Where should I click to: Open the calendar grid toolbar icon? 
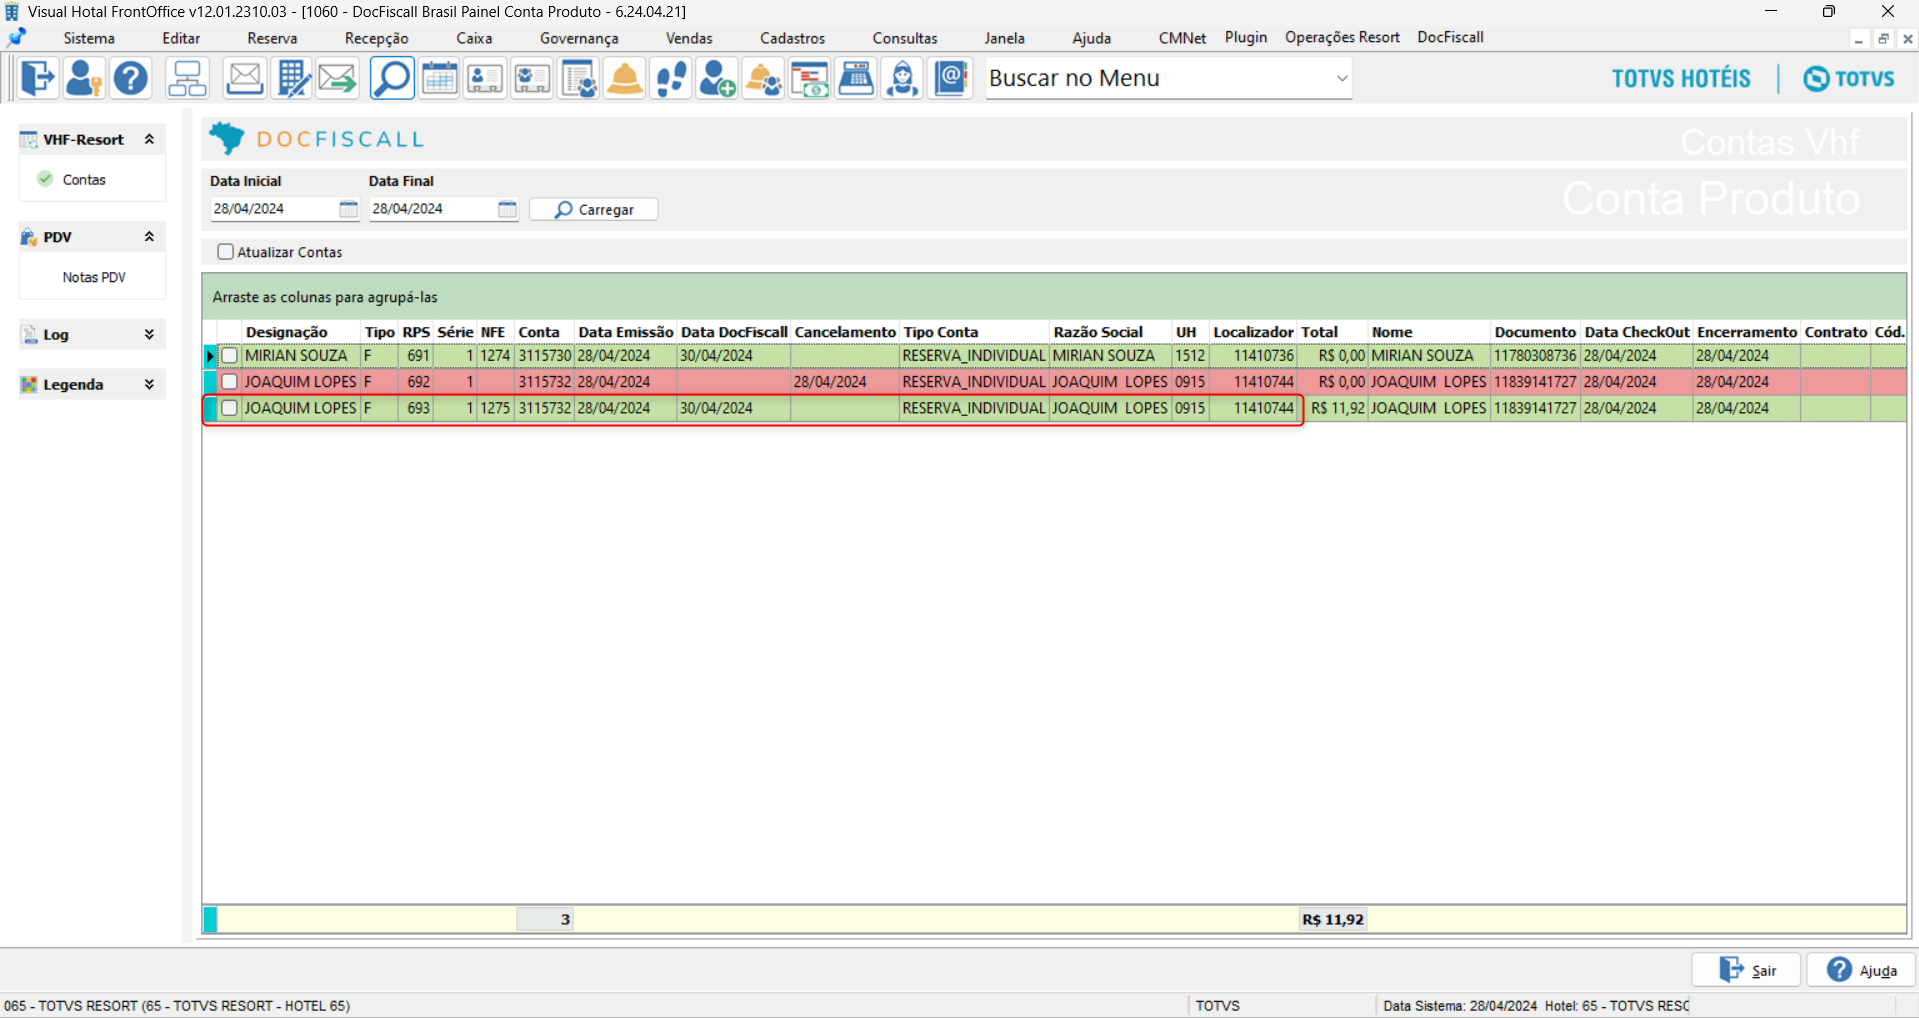pos(439,78)
